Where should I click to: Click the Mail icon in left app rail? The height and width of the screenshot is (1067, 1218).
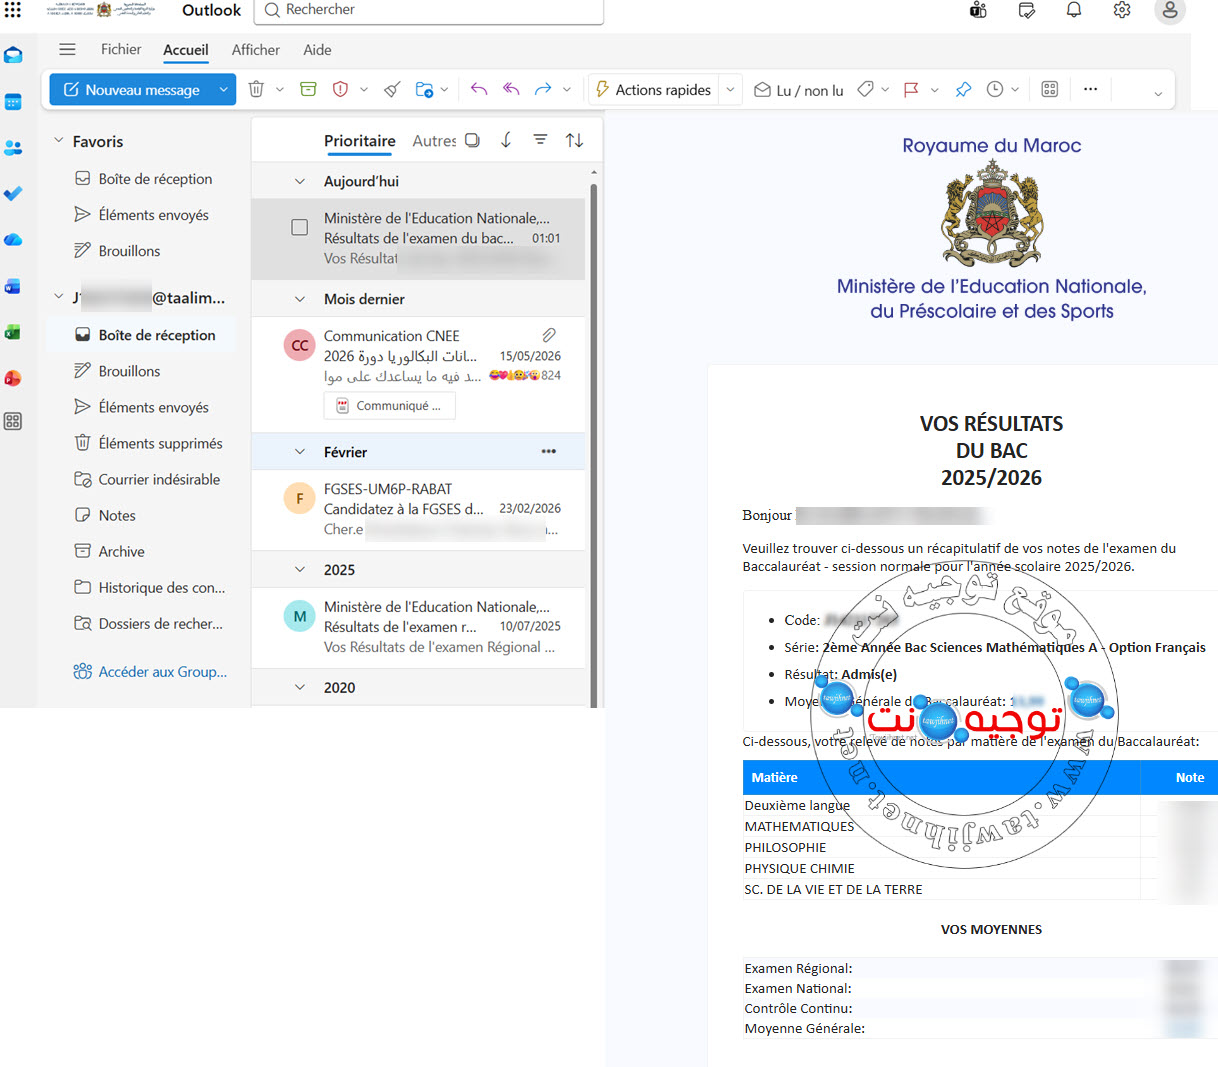pyautogui.click(x=13, y=55)
